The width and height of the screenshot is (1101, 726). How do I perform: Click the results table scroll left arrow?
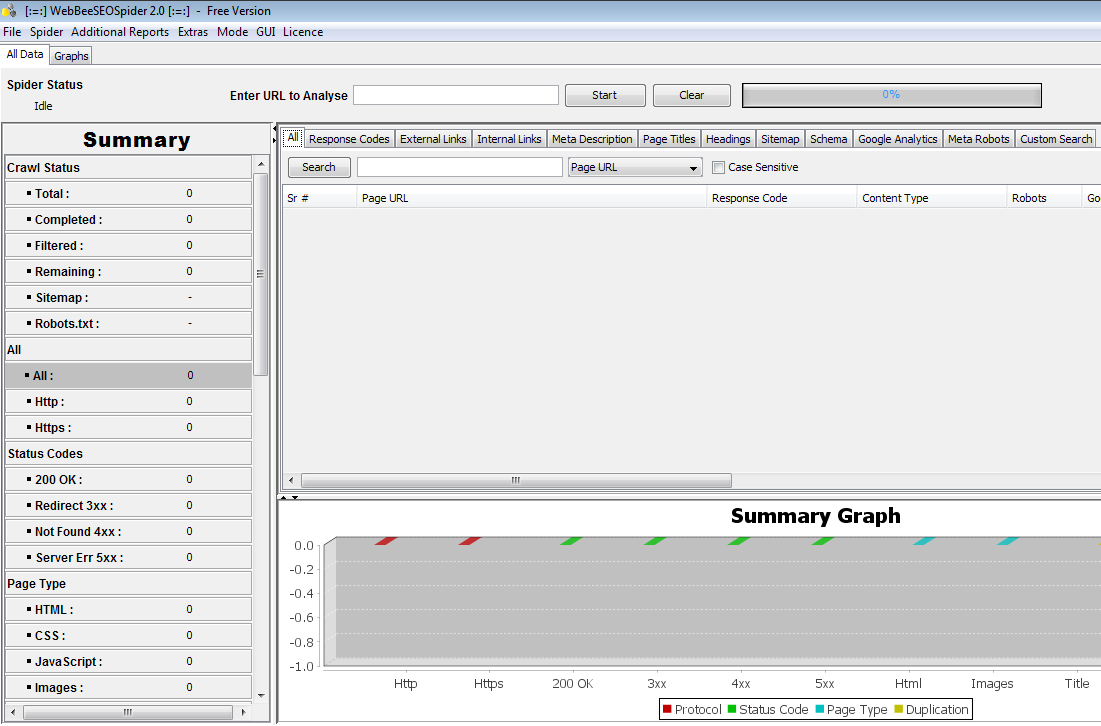point(291,480)
